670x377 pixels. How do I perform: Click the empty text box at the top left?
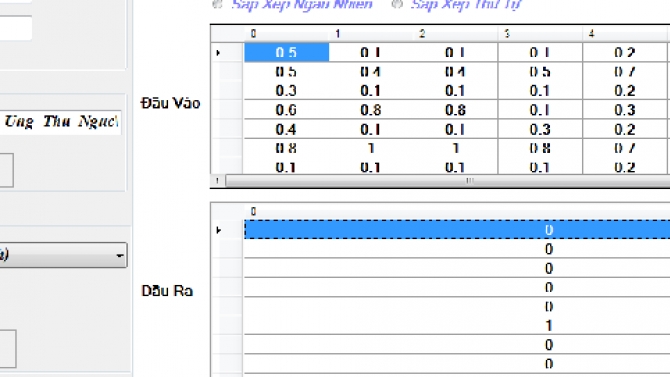16,28
